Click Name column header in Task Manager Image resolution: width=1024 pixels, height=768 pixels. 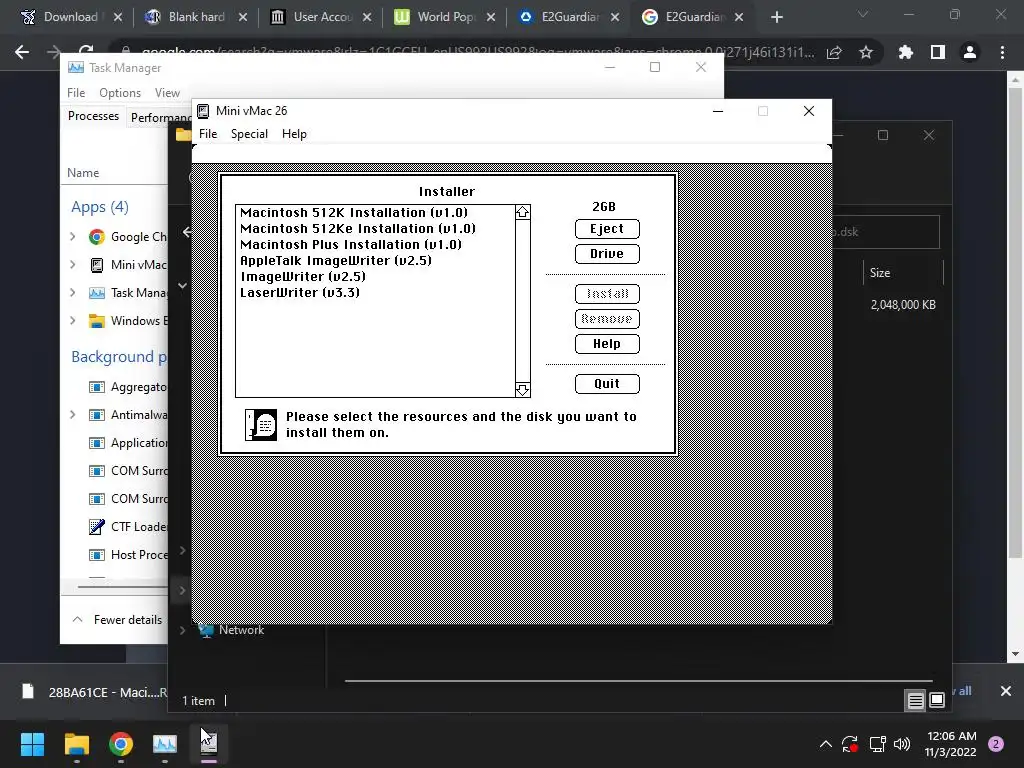tap(83, 172)
